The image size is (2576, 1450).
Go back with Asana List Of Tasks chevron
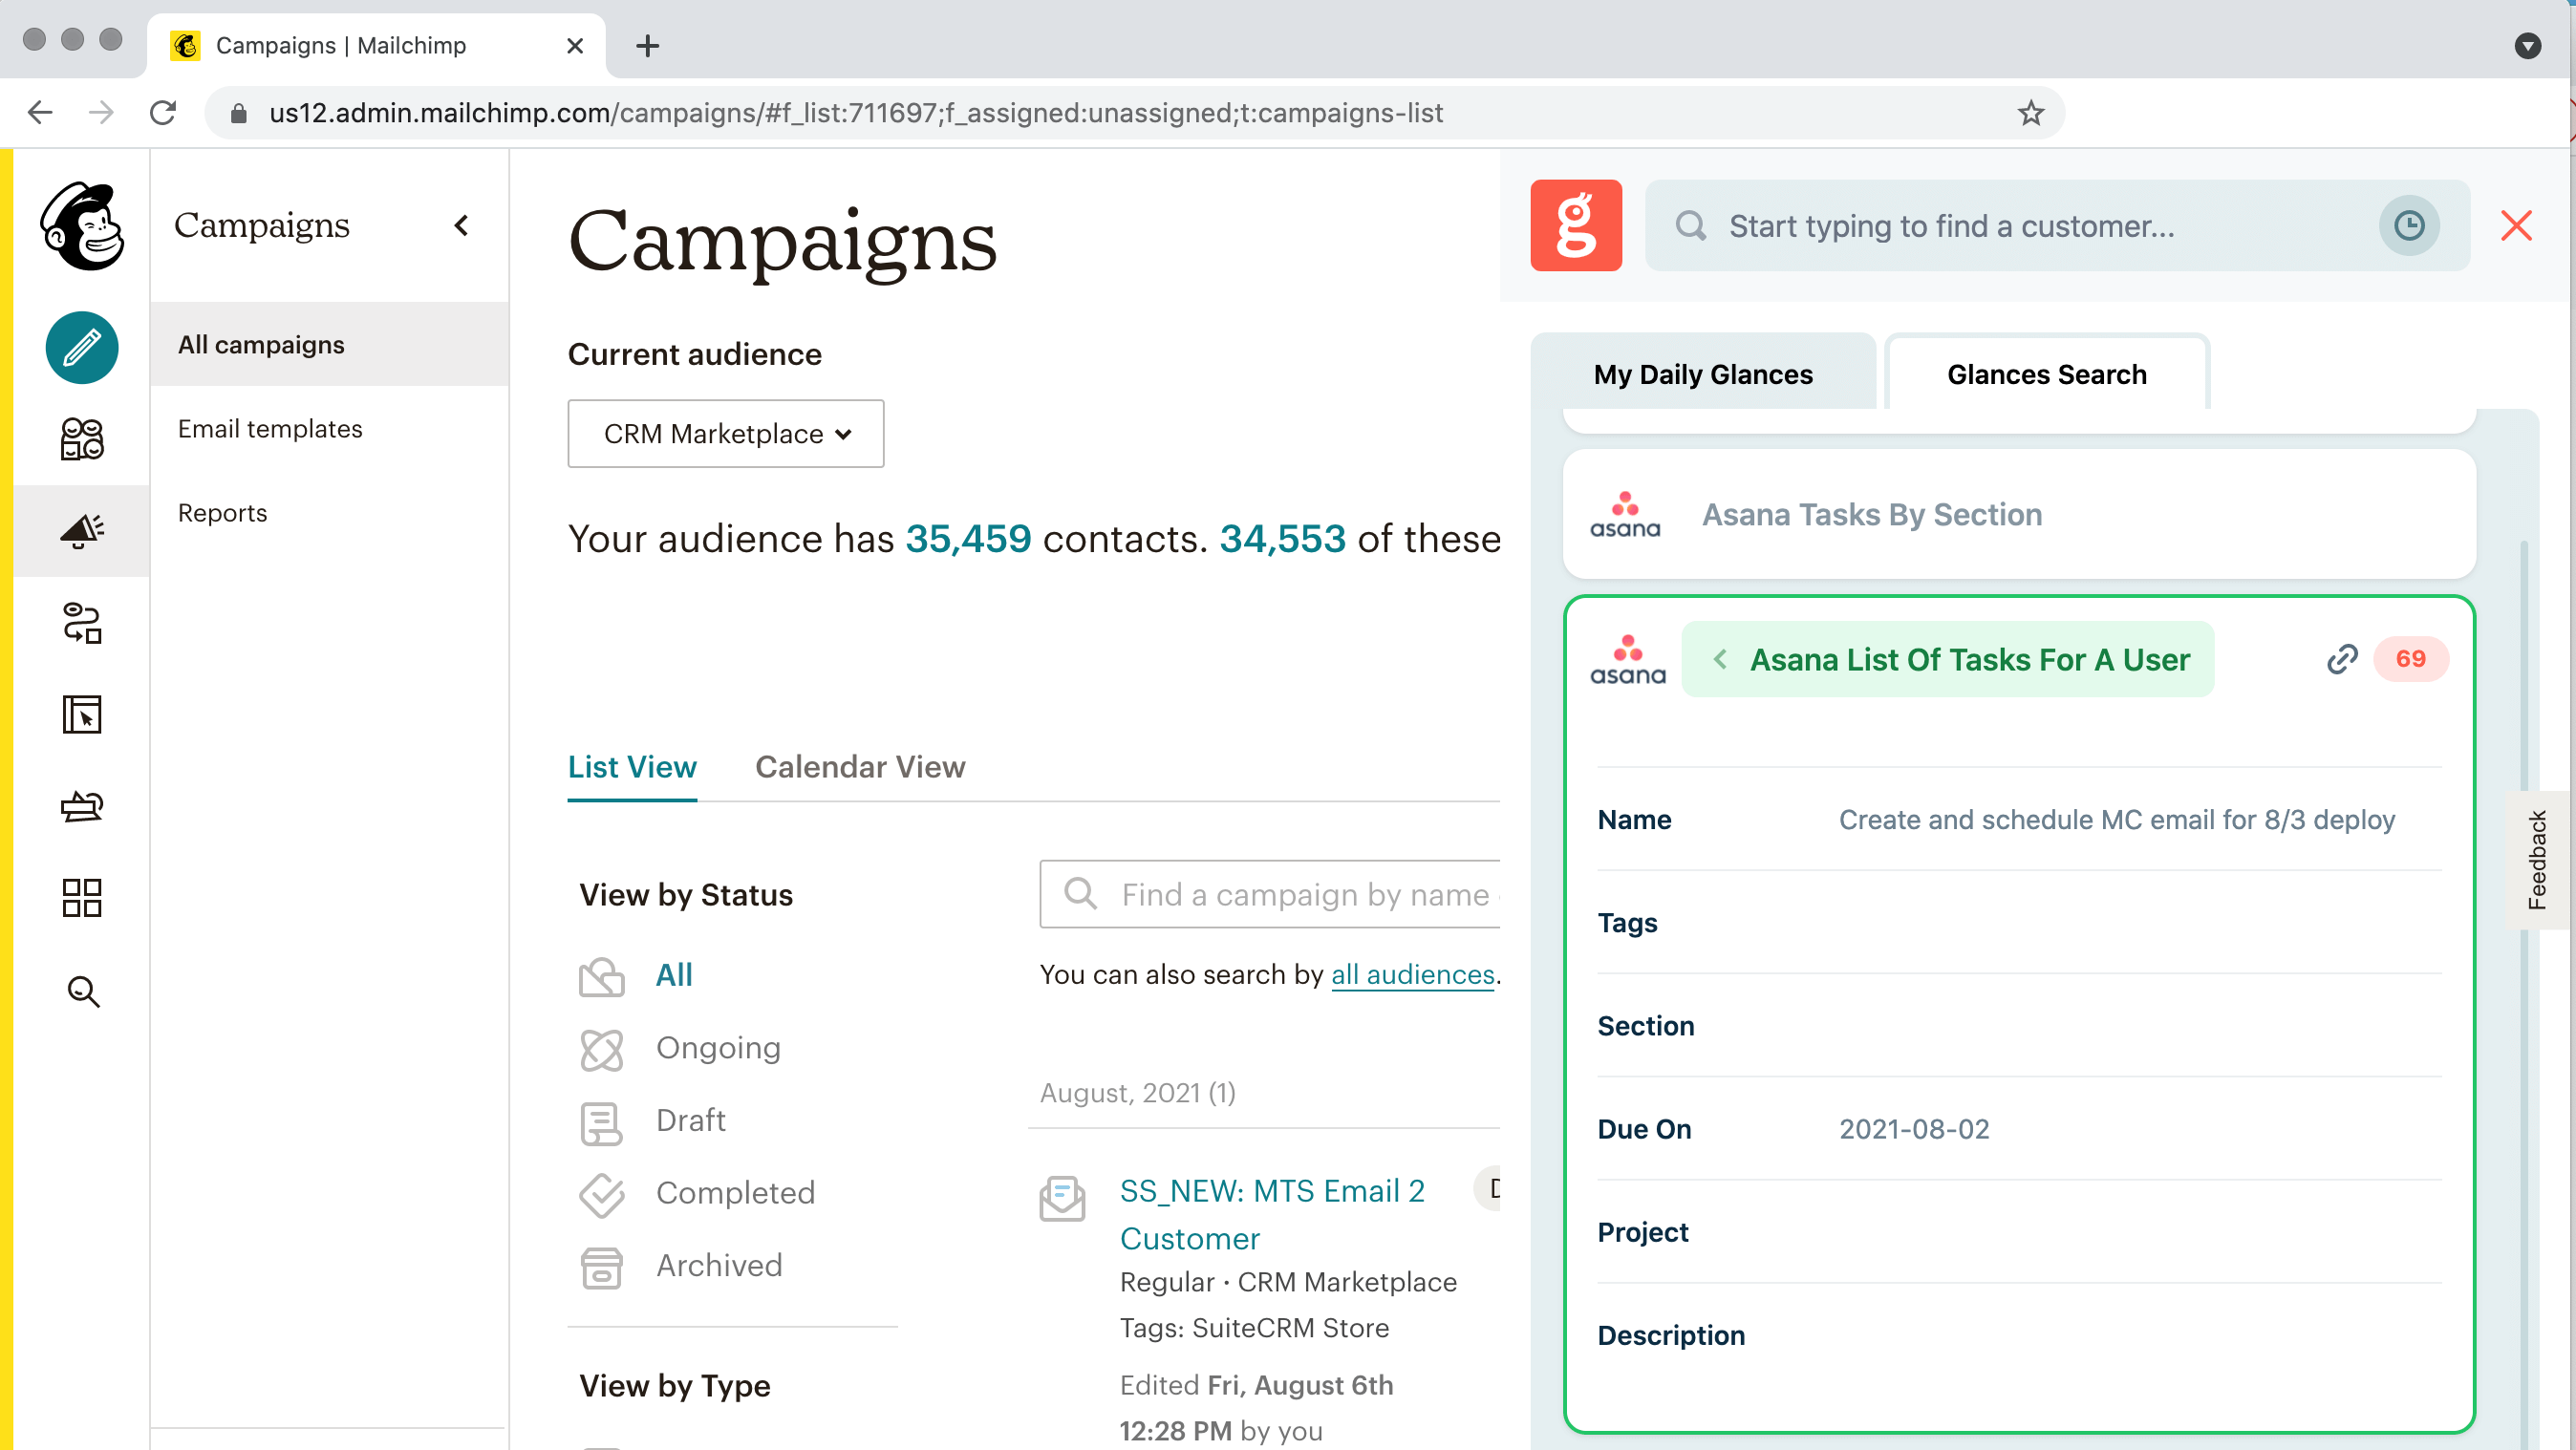pos(1719,659)
